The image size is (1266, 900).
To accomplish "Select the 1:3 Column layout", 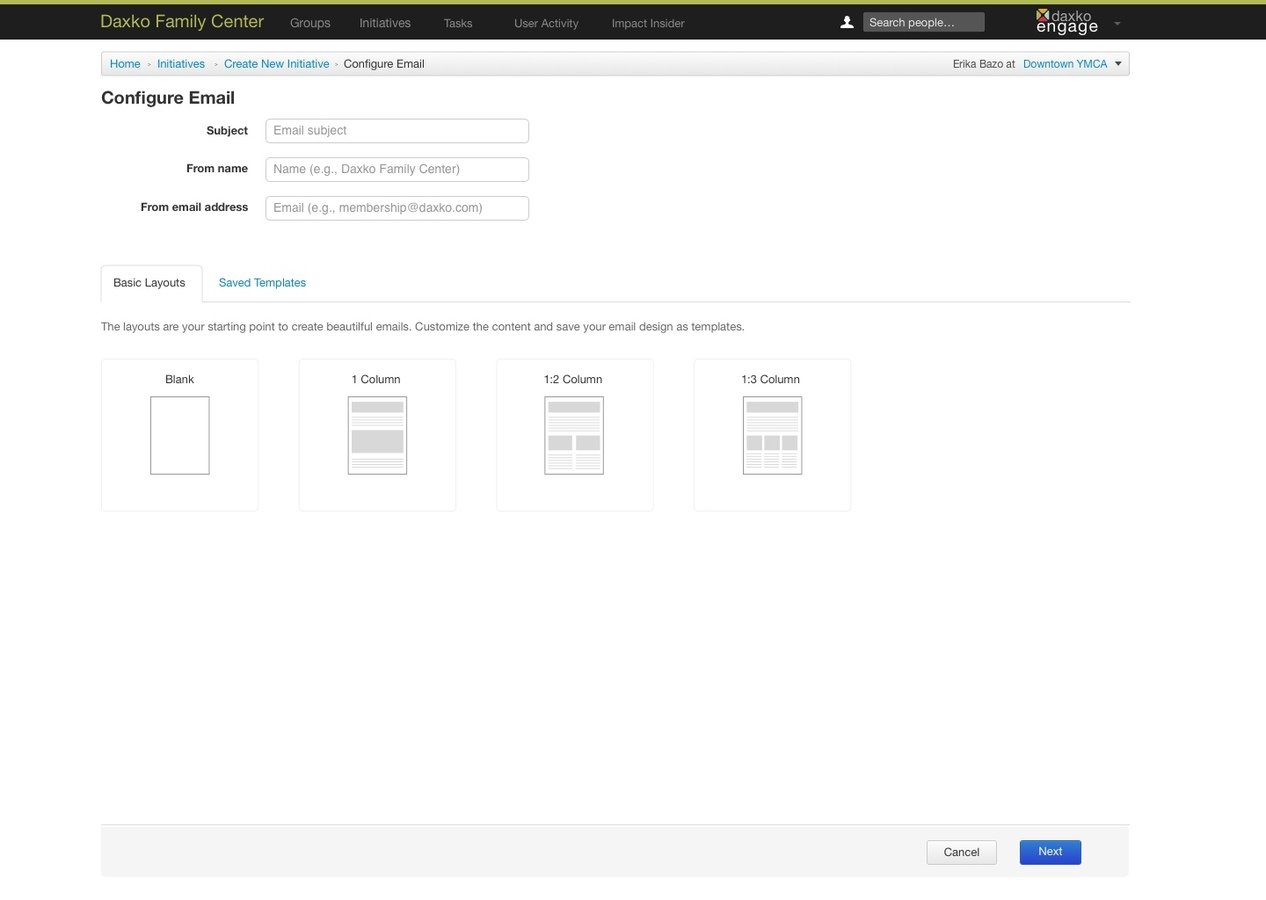I will click(x=772, y=435).
